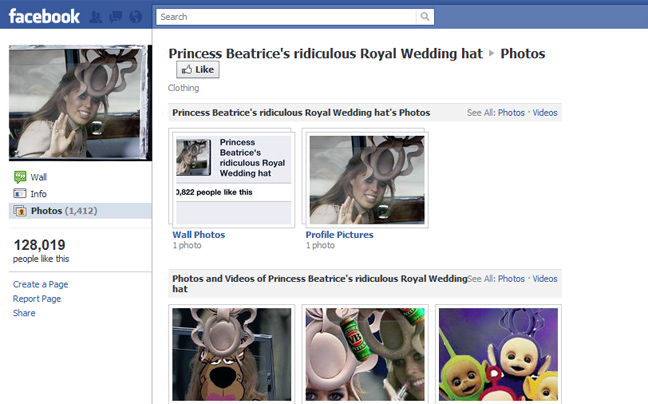Click the Wall speech bubble icon
This screenshot has width=648, height=404.
(x=20, y=177)
